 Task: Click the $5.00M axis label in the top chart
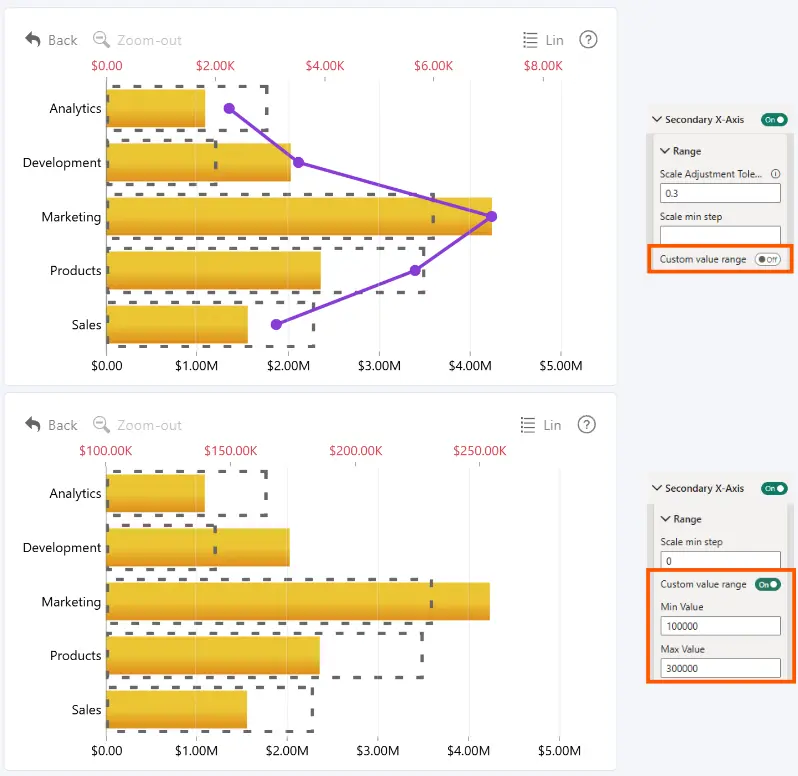[x=561, y=366]
